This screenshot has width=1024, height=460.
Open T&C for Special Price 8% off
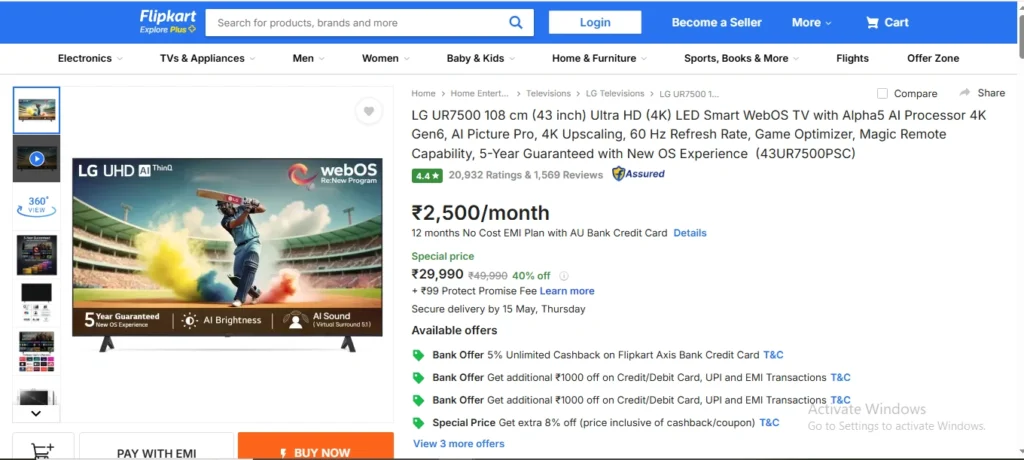pos(769,423)
